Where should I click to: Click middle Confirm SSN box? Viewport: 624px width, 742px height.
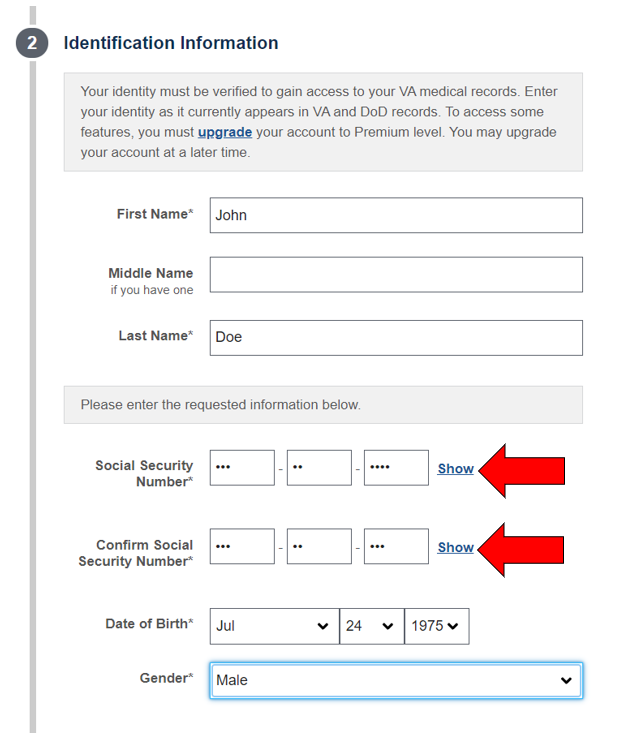(x=319, y=547)
